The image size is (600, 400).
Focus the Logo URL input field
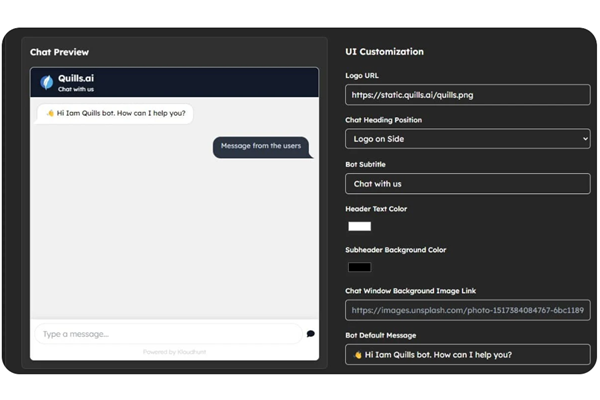(x=467, y=94)
